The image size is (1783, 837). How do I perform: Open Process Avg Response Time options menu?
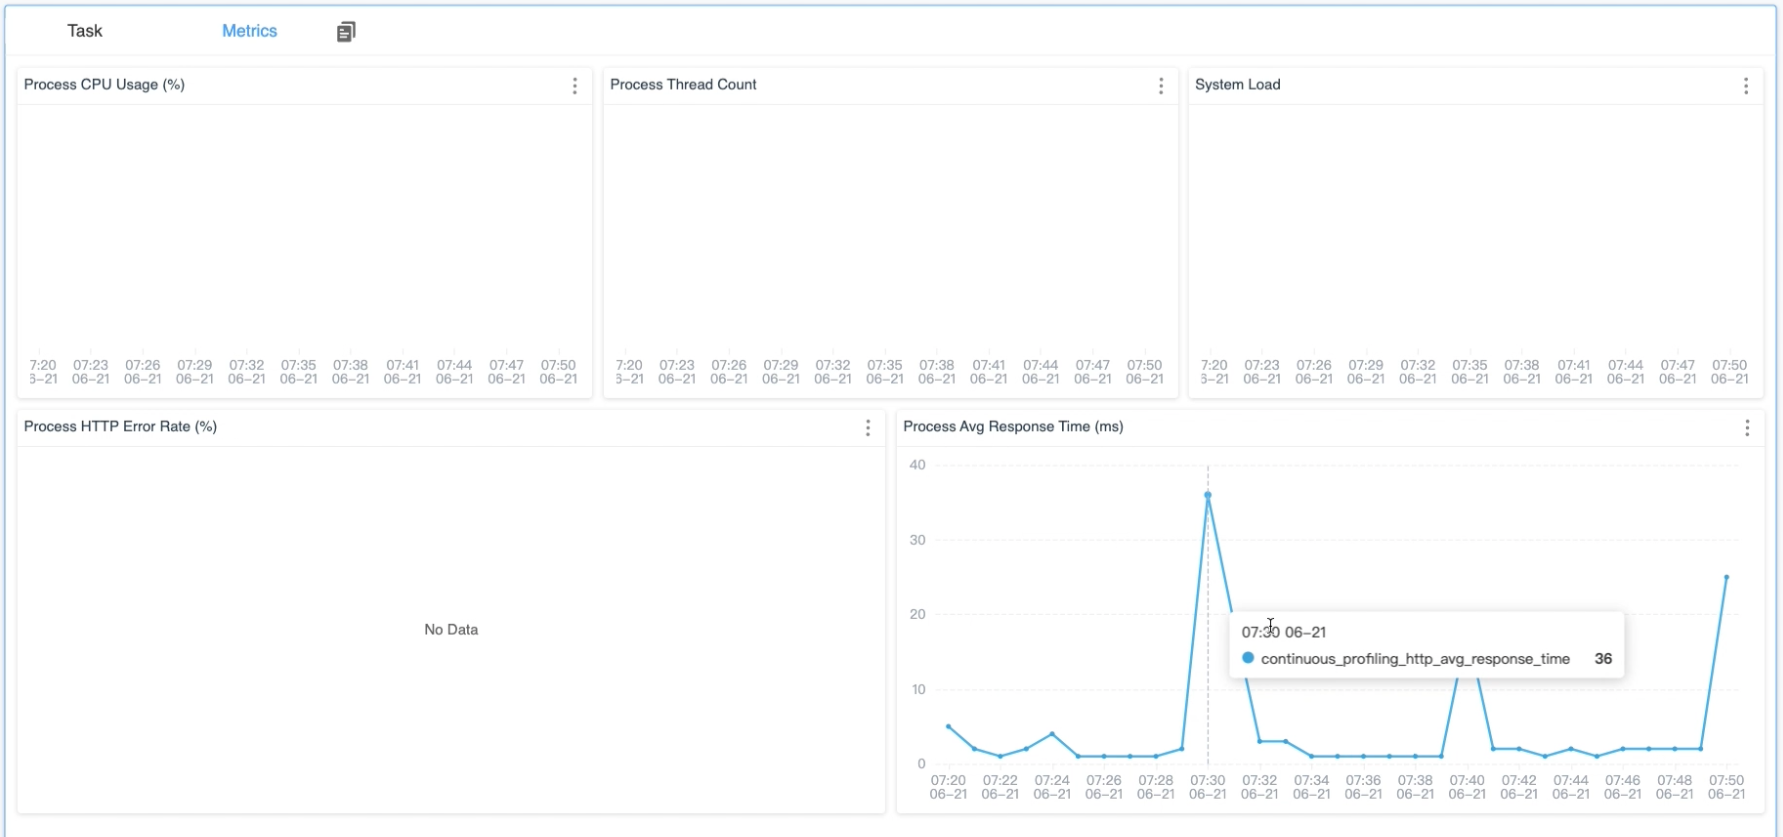coord(1746,428)
